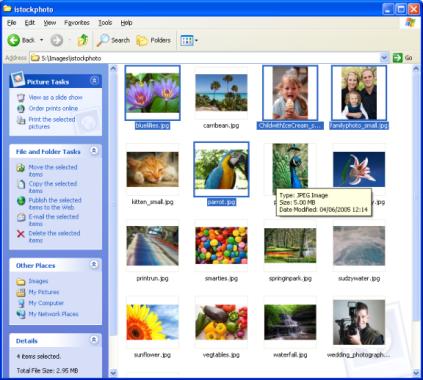Go up one folder level

(83, 40)
